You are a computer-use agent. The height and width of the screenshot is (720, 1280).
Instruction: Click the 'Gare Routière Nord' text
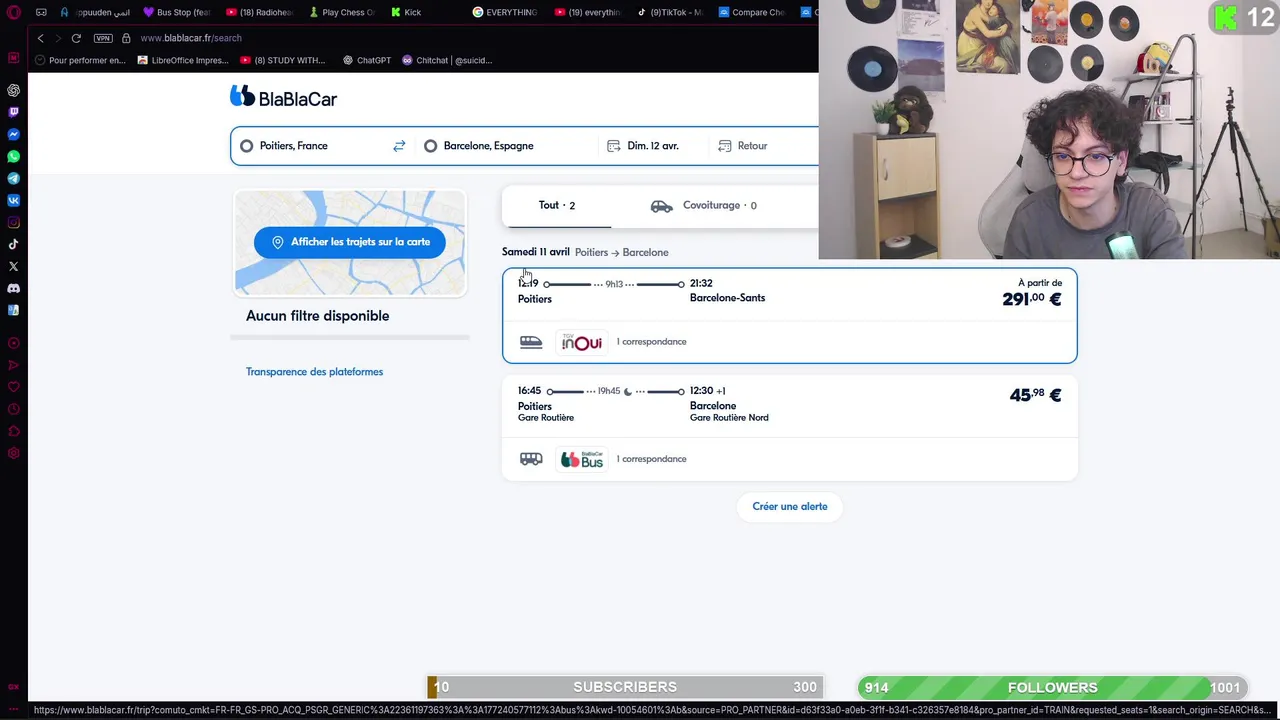pos(729,418)
